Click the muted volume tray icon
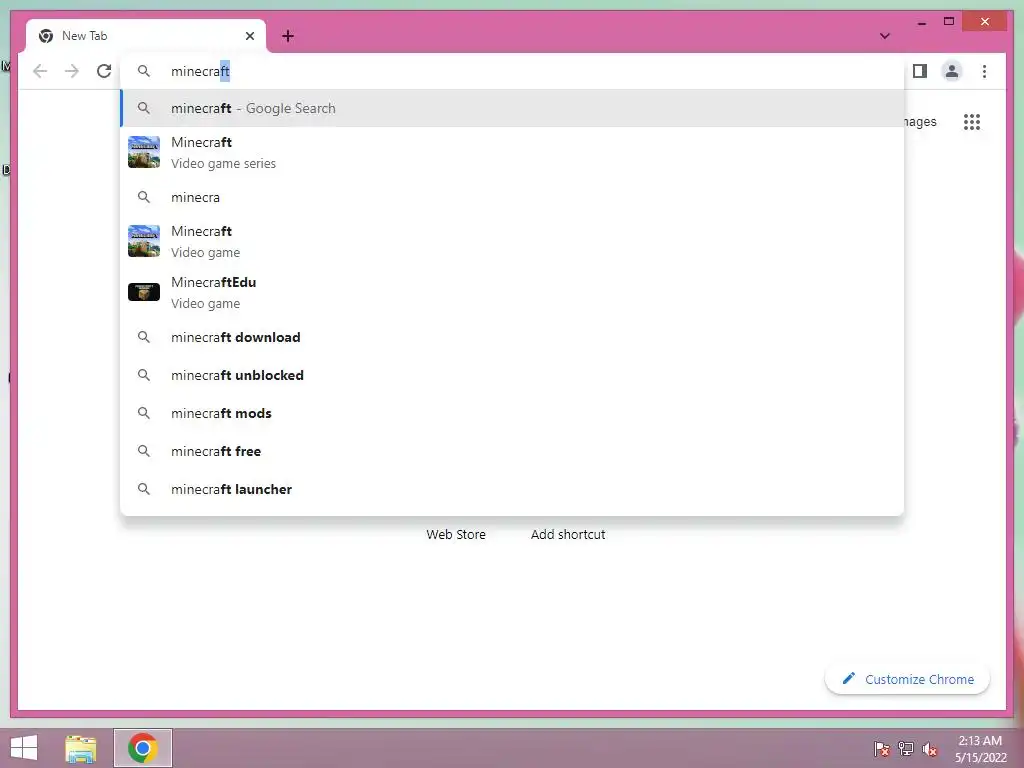The height and width of the screenshot is (768, 1024). [x=930, y=749]
